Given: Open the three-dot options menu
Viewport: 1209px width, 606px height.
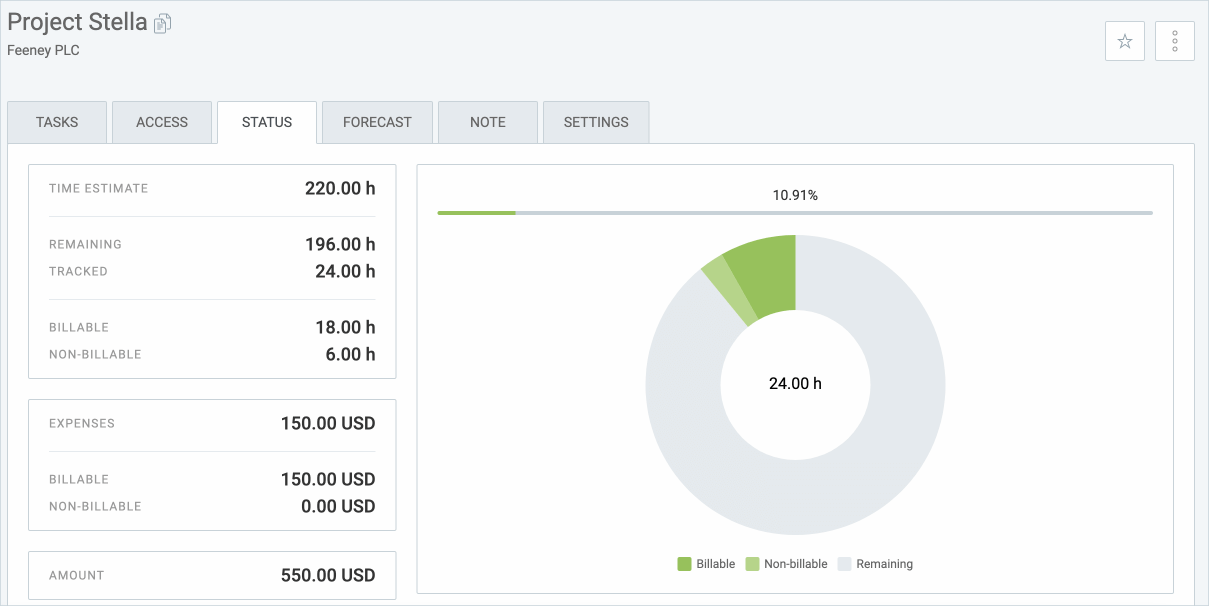Looking at the screenshot, I should (1174, 40).
